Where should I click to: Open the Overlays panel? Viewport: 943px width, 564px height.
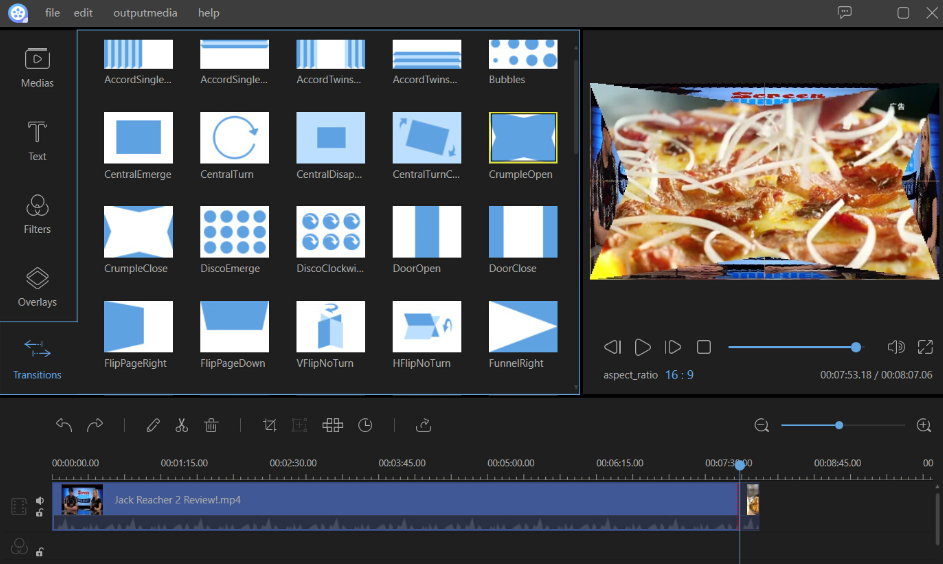pyautogui.click(x=37, y=286)
